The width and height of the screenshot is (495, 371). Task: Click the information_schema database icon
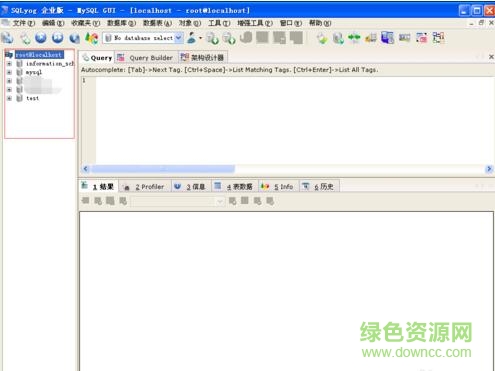tap(20, 63)
